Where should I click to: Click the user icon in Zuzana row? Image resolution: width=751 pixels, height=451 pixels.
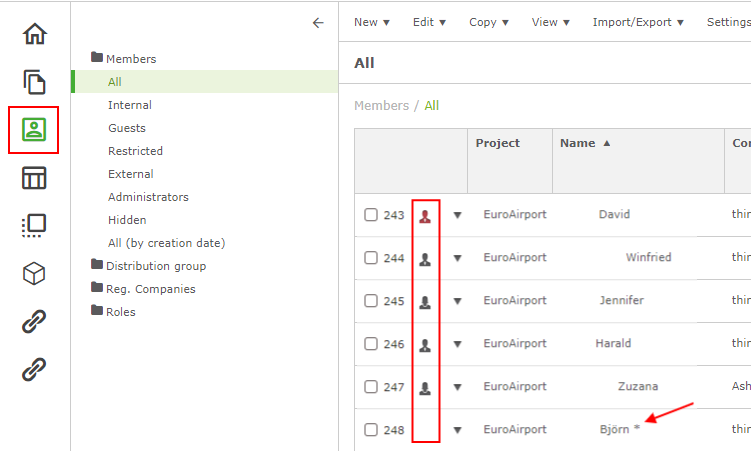tap(425, 388)
